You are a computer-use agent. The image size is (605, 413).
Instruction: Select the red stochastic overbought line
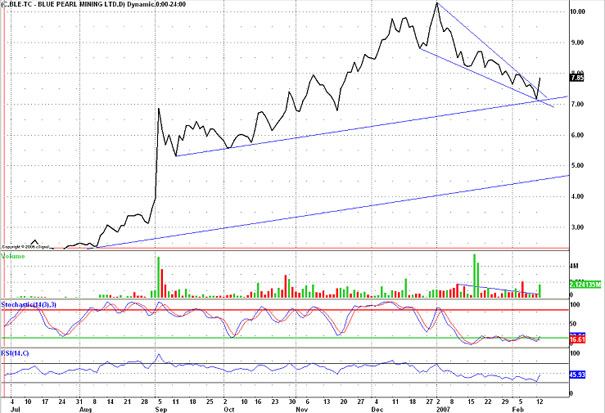pyautogui.click(x=286, y=310)
